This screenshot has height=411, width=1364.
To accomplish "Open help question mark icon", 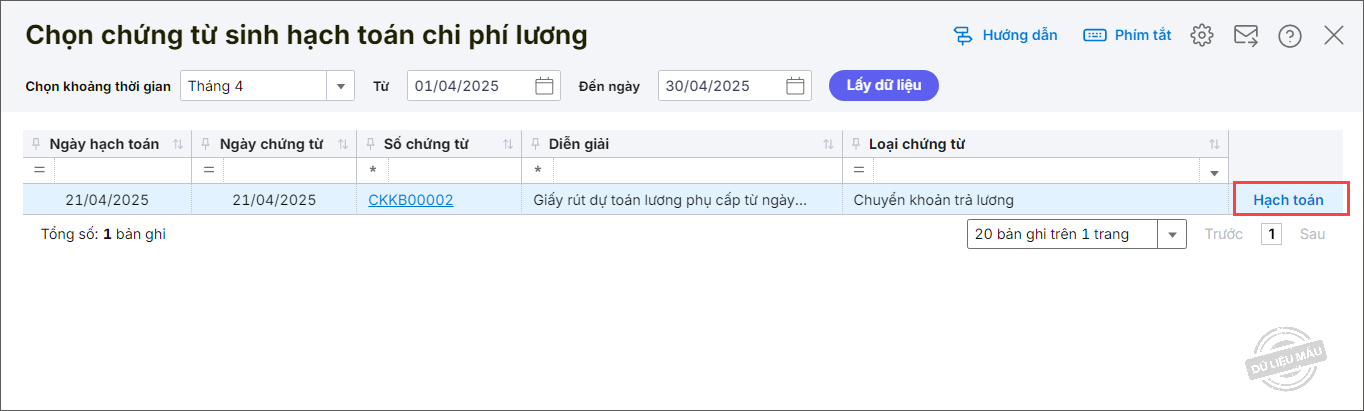I will point(1290,36).
